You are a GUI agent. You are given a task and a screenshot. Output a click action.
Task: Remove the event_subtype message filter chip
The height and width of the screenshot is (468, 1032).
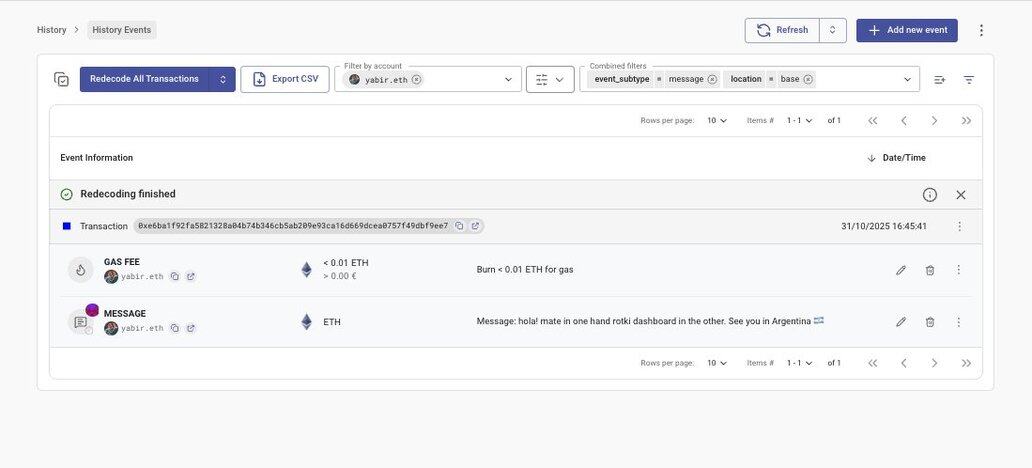(x=712, y=79)
